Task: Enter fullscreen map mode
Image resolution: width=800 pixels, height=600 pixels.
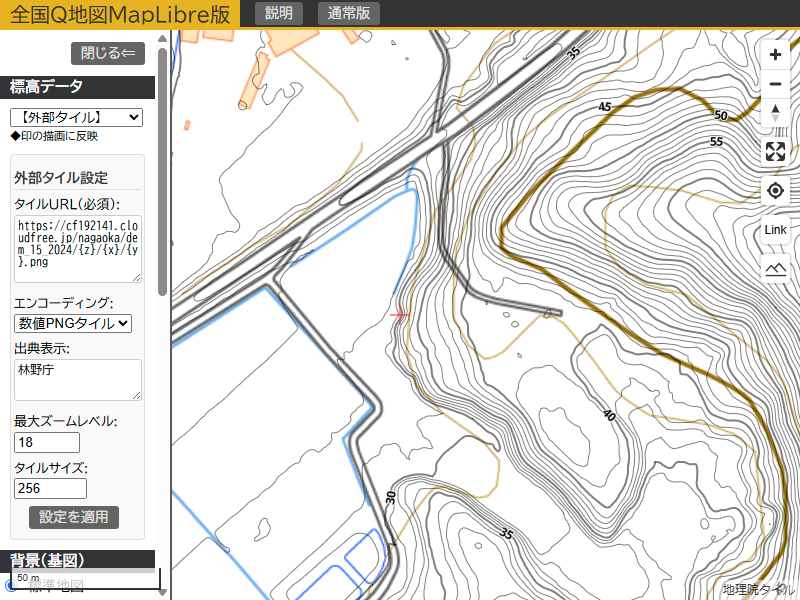Action: pyautogui.click(x=775, y=152)
